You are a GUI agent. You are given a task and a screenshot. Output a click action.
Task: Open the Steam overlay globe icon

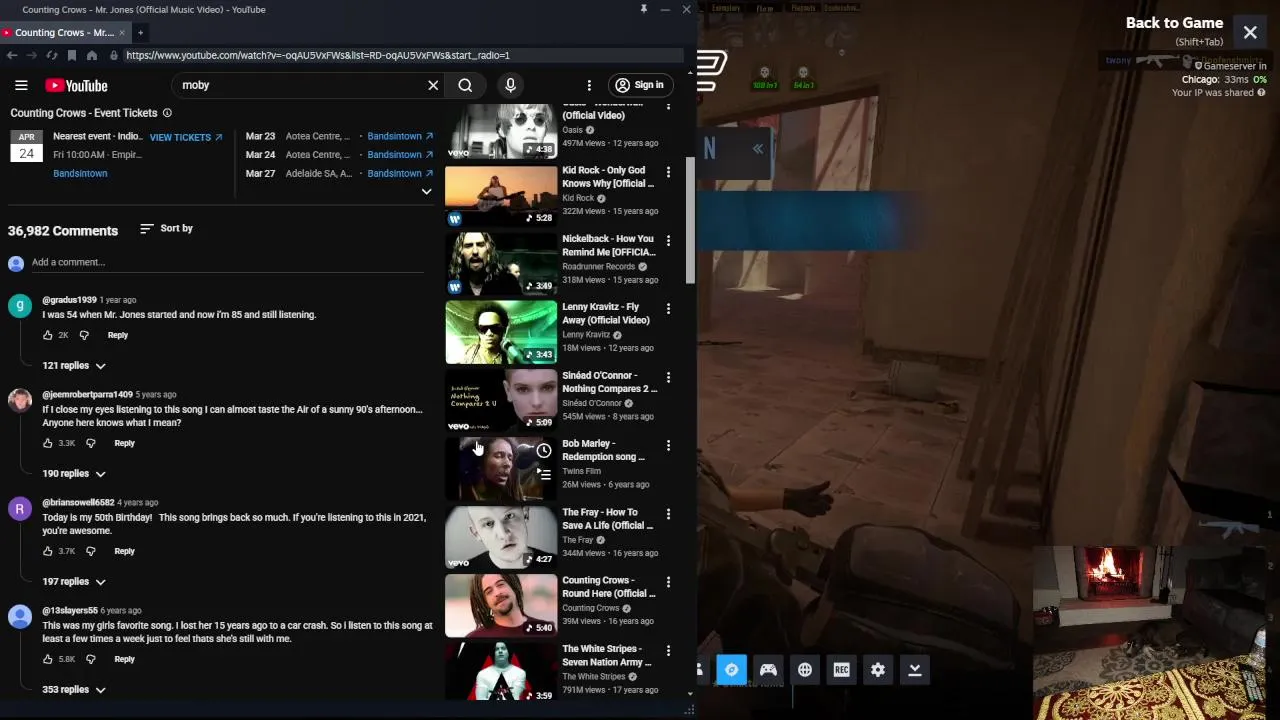(x=805, y=670)
